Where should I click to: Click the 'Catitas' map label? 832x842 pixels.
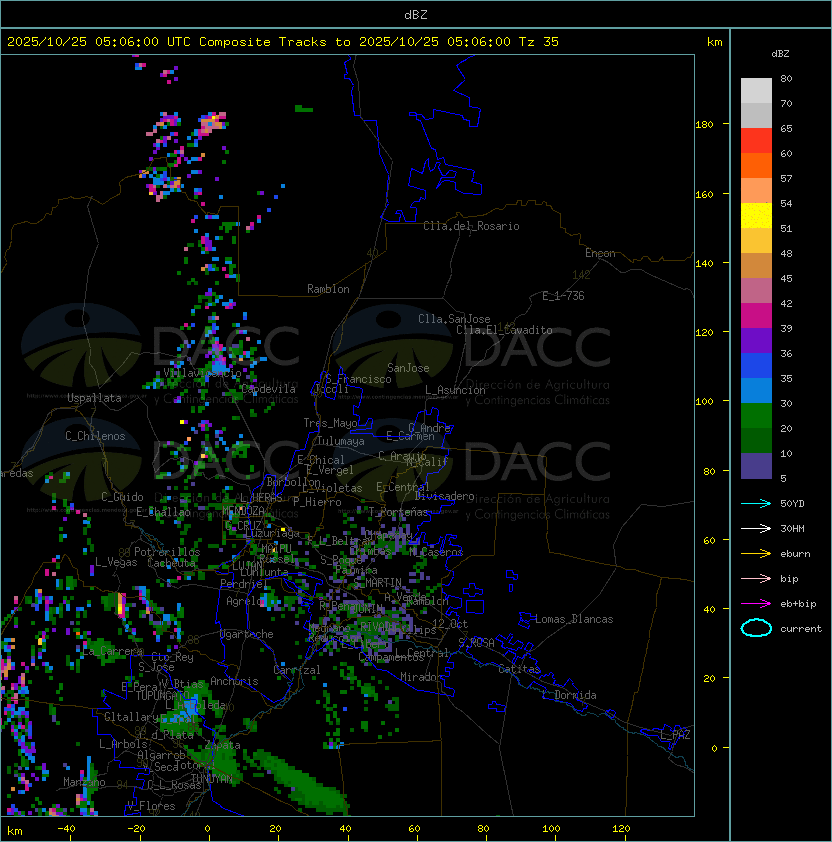tap(519, 669)
